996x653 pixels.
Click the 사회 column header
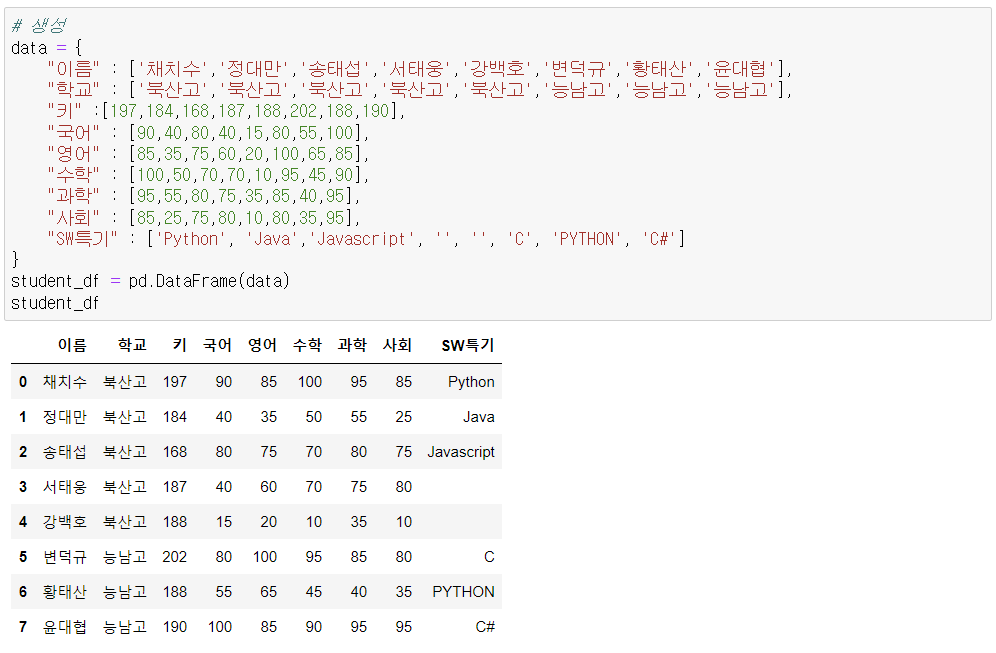click(398, 346)
